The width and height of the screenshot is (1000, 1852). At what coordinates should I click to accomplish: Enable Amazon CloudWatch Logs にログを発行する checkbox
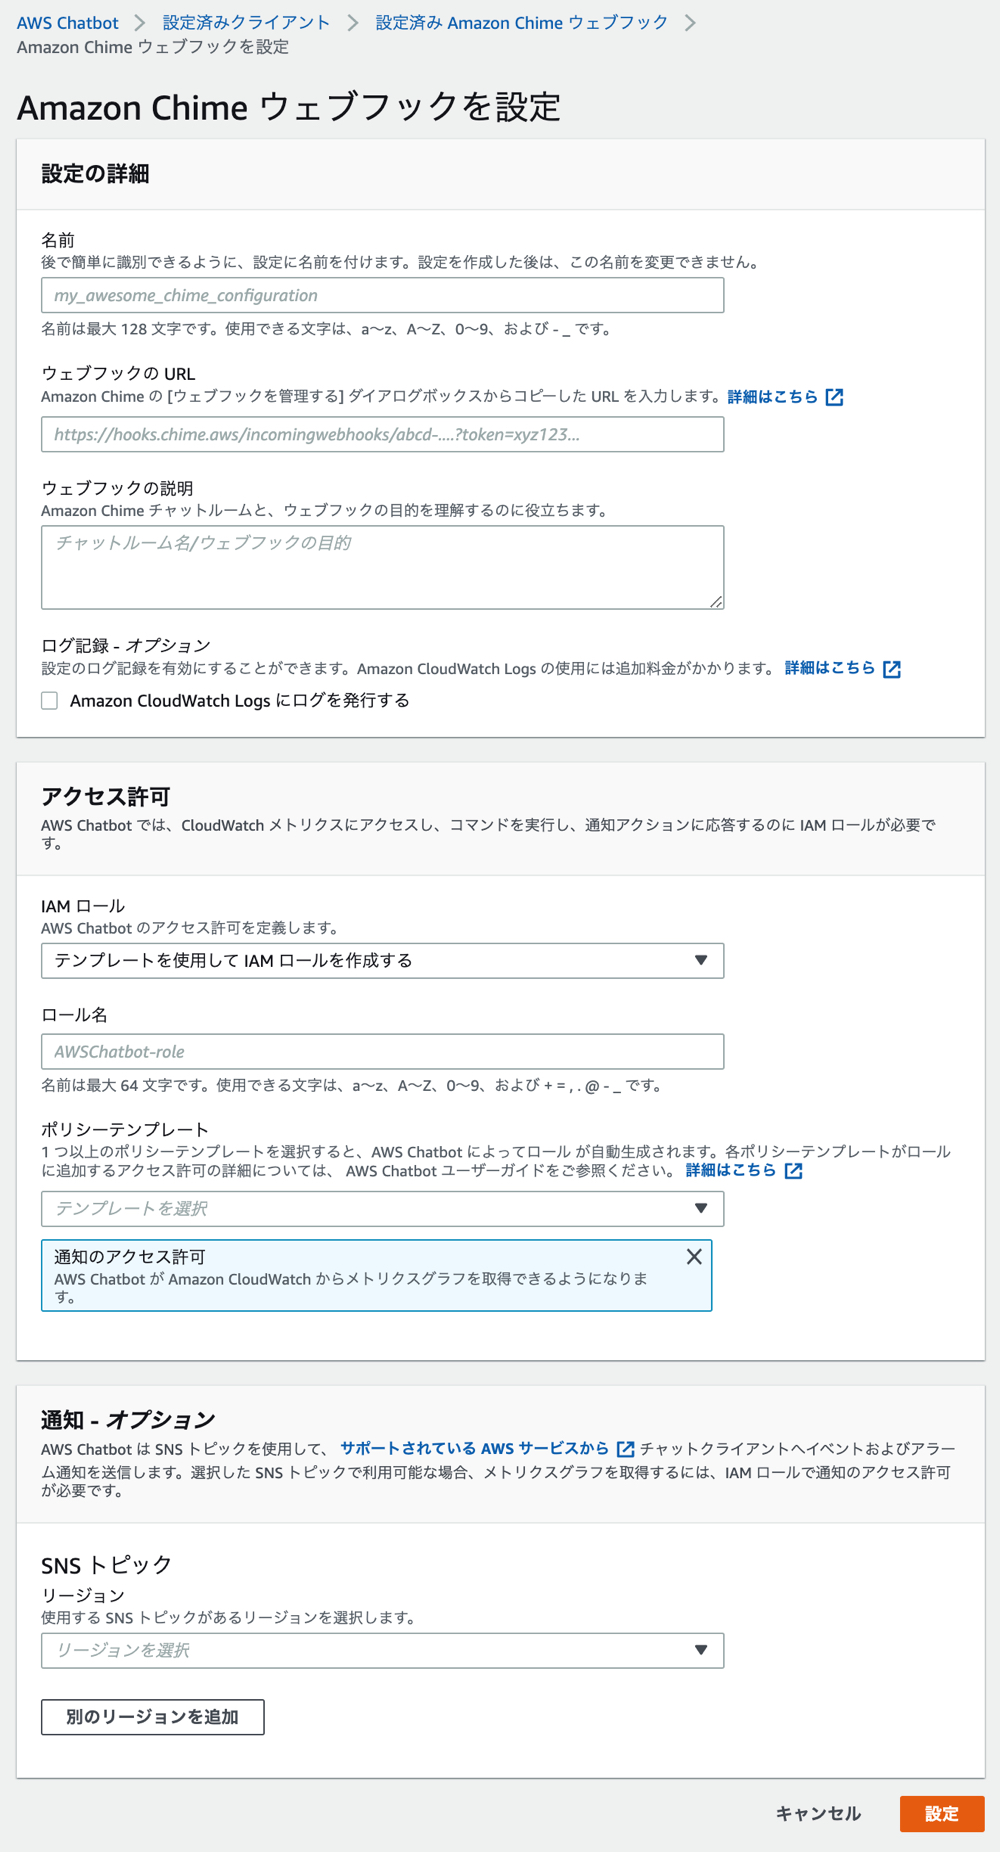coord(50,700)
